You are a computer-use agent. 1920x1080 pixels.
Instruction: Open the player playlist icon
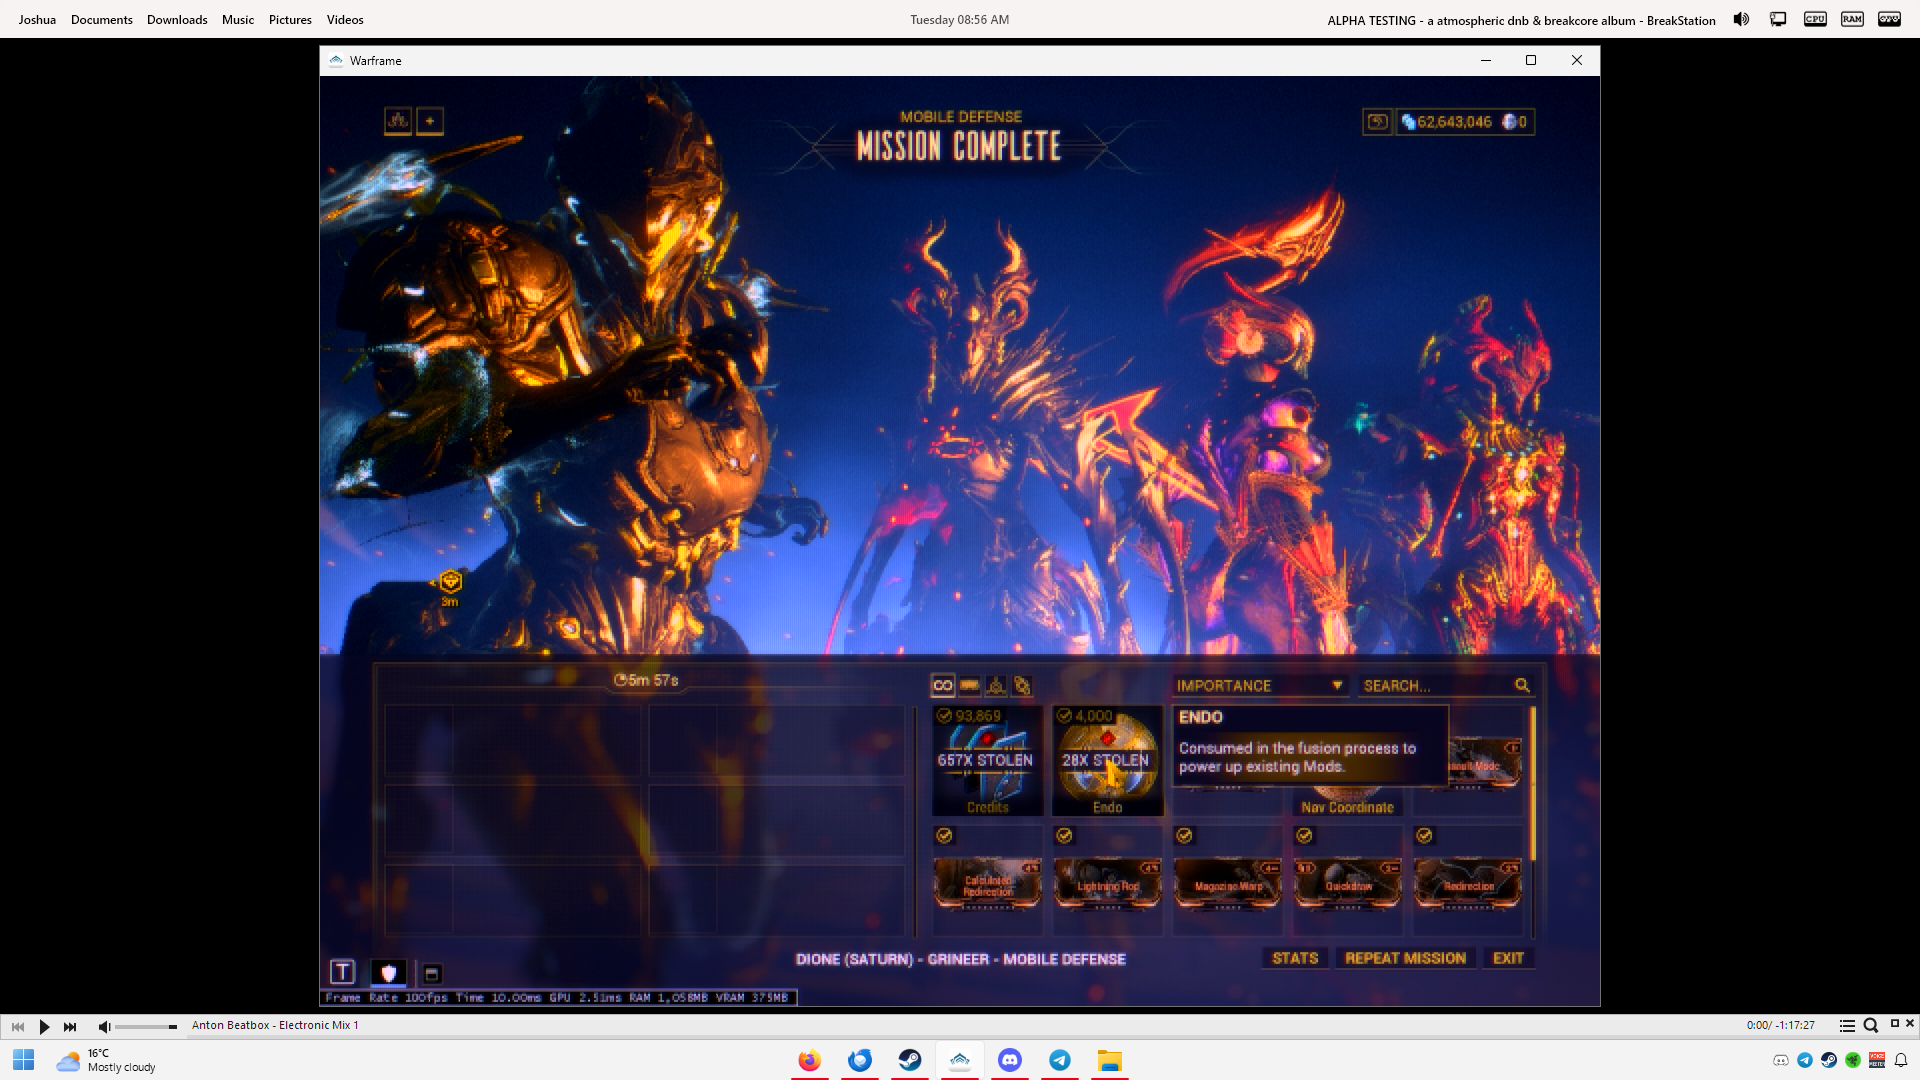(x=1847, y=1025)
